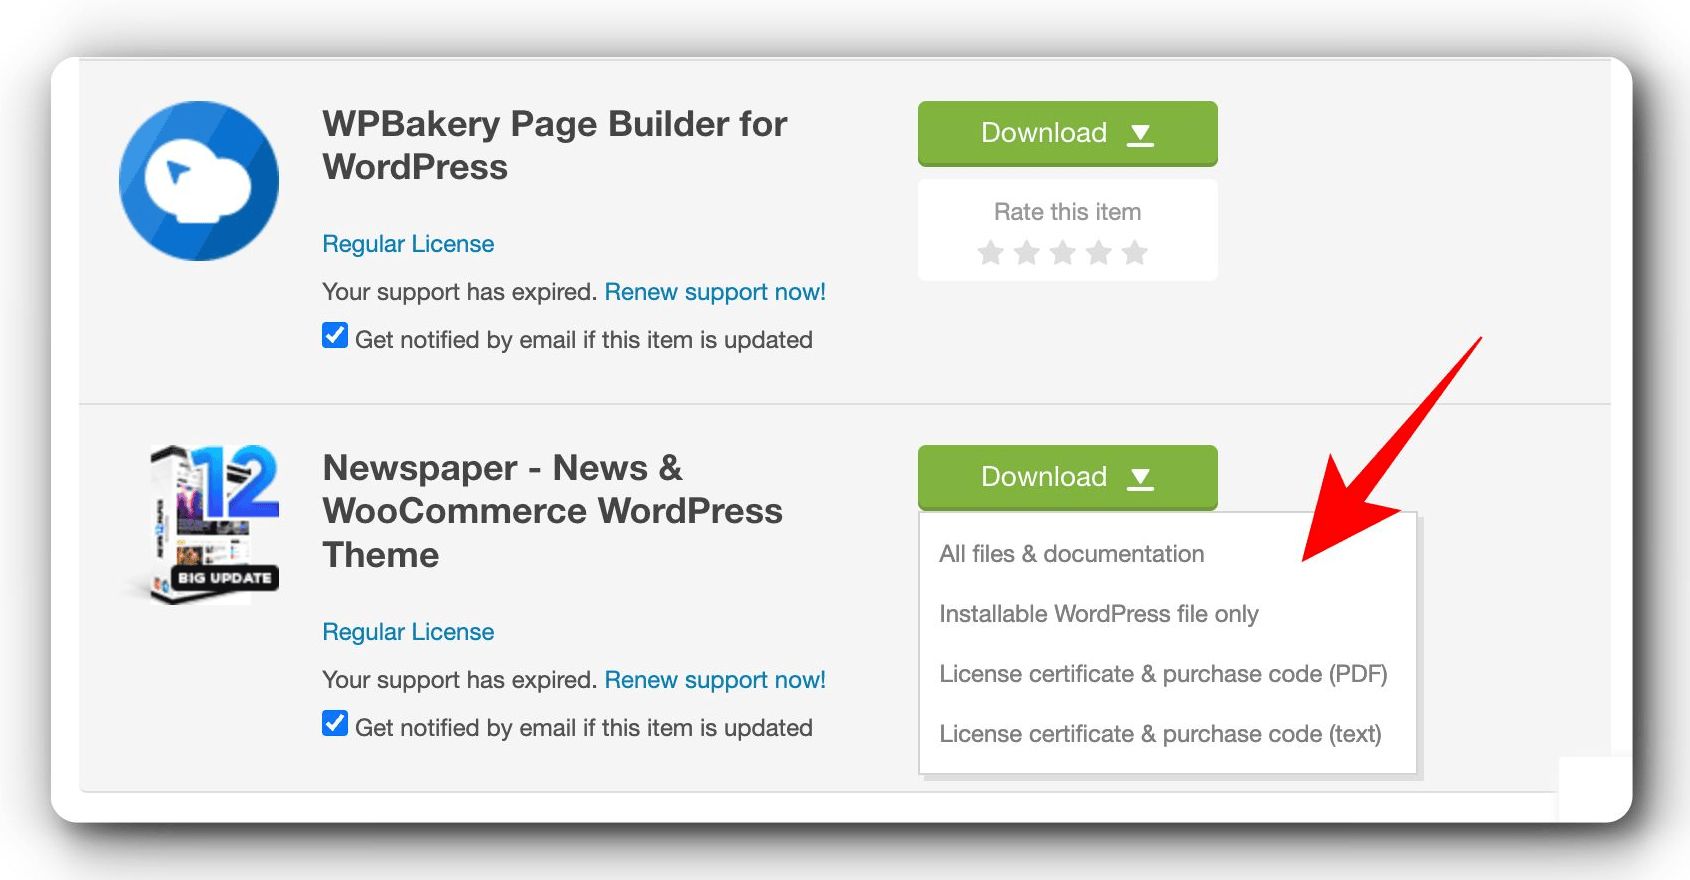Open the Newspaper theme box thumbnail

[209, 524]
